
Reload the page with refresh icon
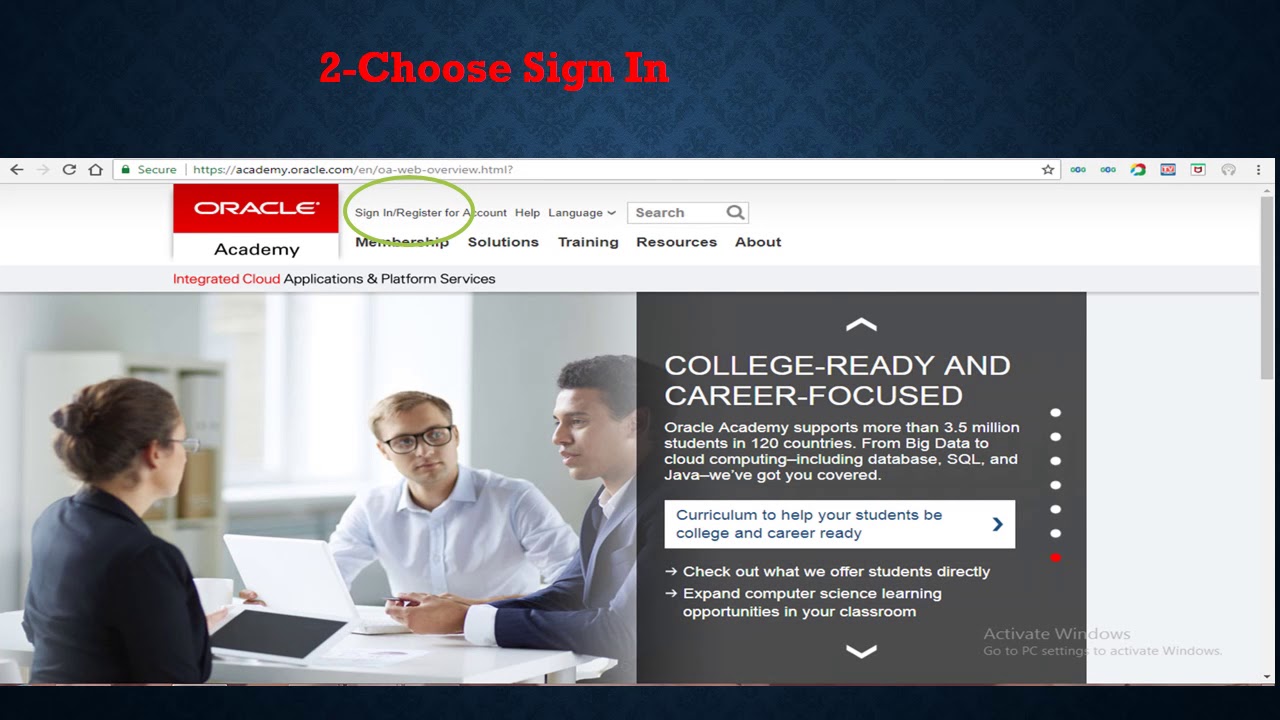(69, 169)
